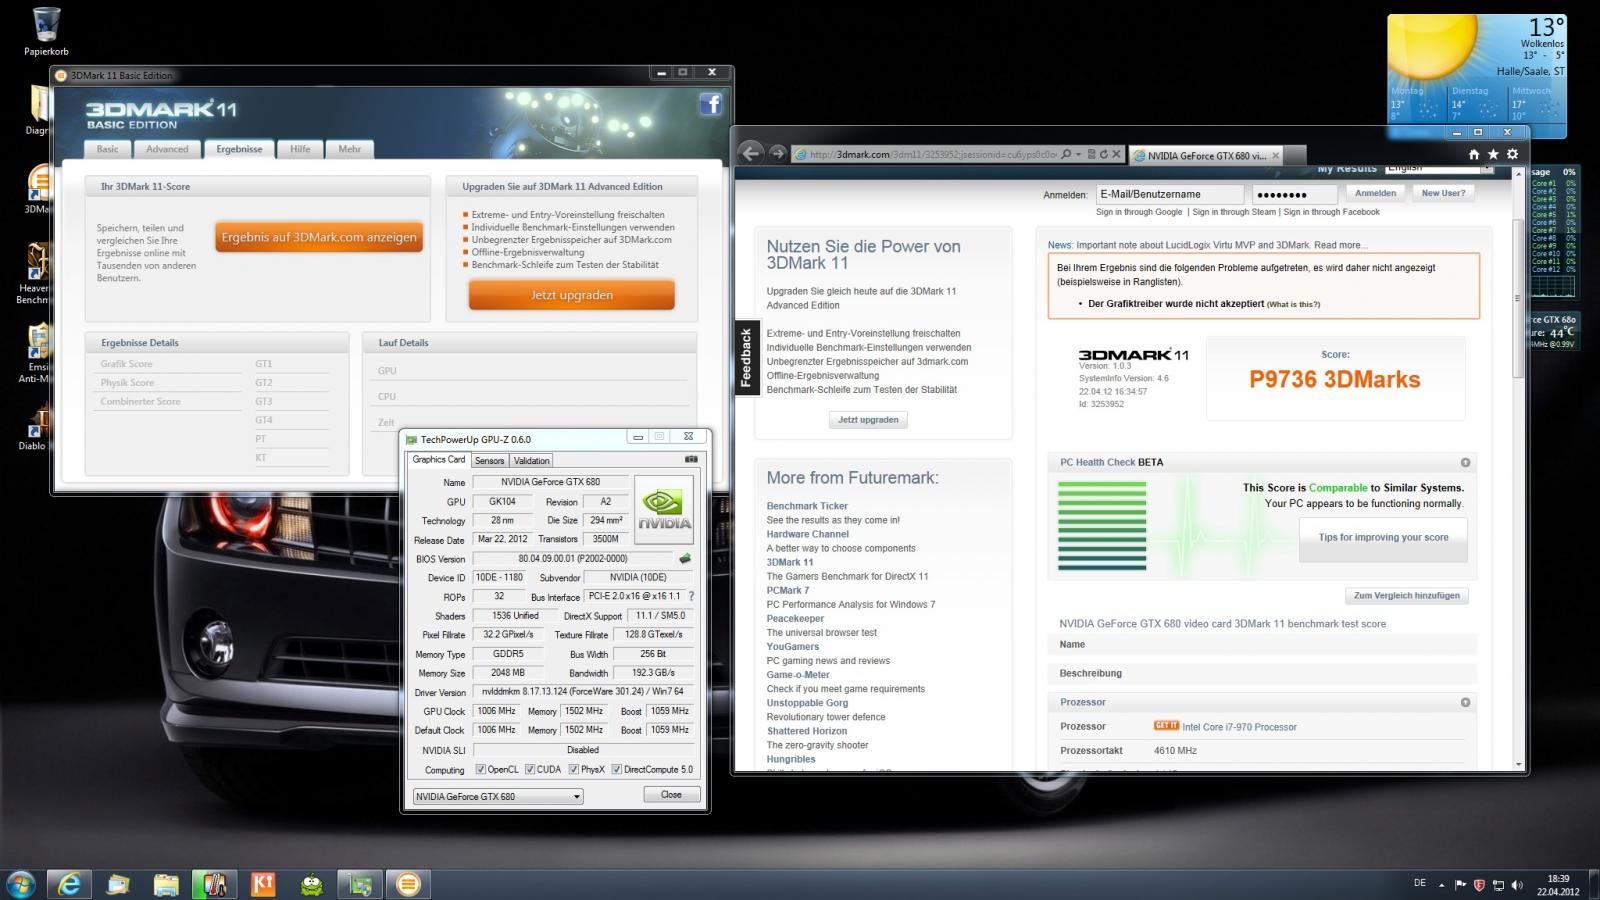Open the Papierkorb recycle bin icon
1600x900 pixels.
coord(46,30)
